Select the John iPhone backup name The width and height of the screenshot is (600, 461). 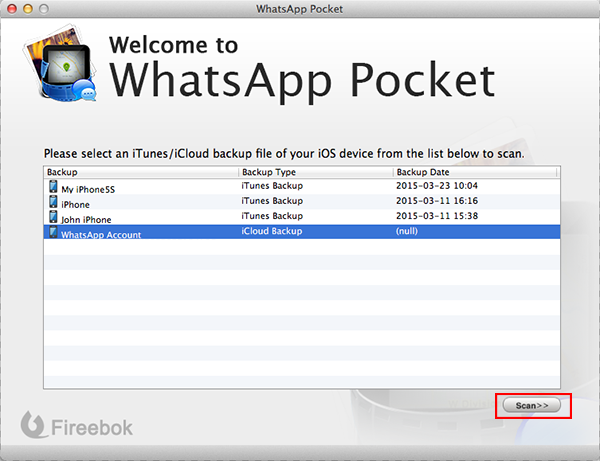pos(86,220)
